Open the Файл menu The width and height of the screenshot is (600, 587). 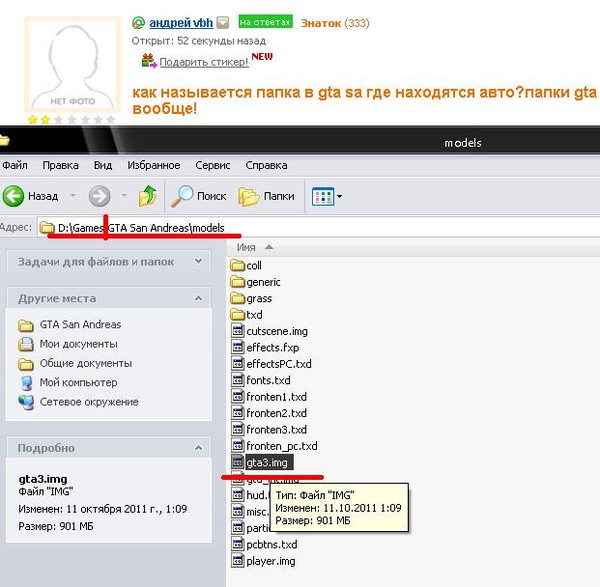[x=15, y=165]
